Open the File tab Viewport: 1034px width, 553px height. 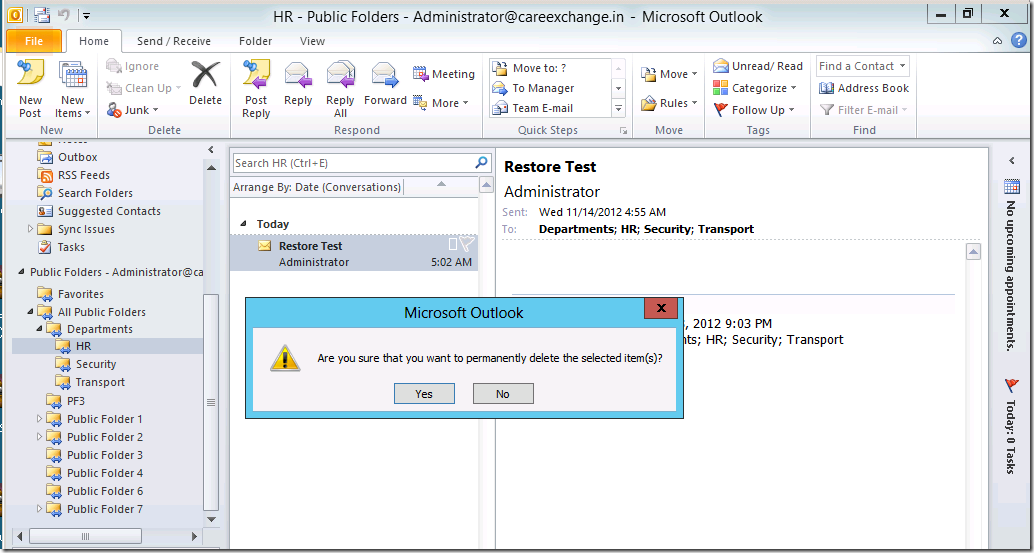point(34,41)
